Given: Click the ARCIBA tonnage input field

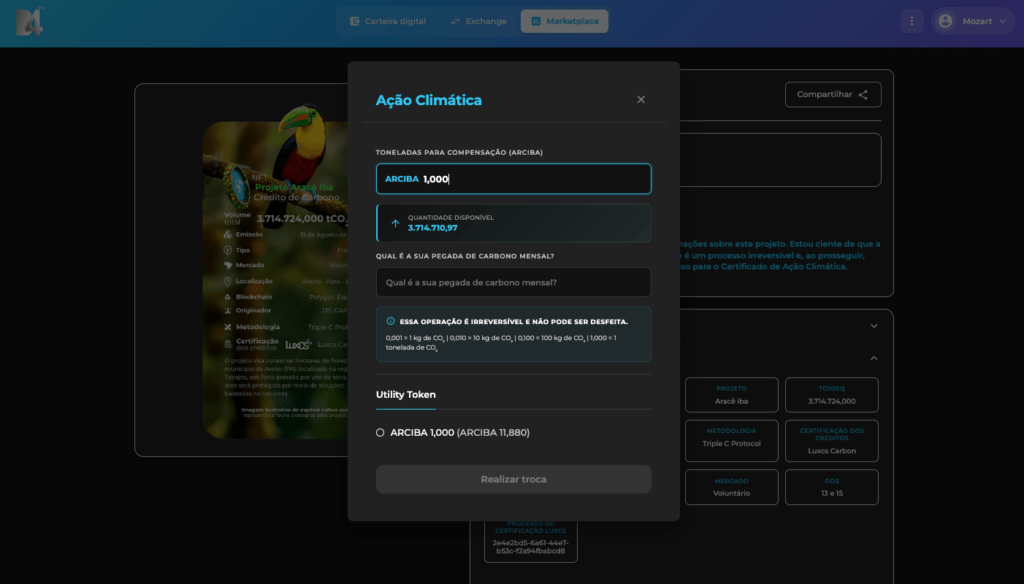Looking at the screenshot, I should point(513,179).
